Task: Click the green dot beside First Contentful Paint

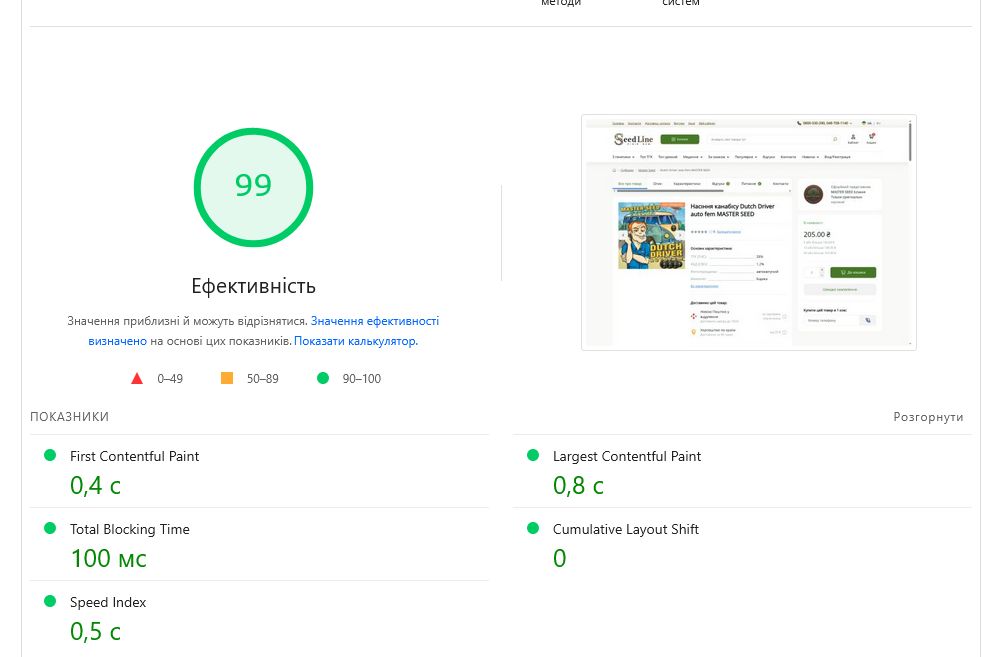Action: [49, 455]
